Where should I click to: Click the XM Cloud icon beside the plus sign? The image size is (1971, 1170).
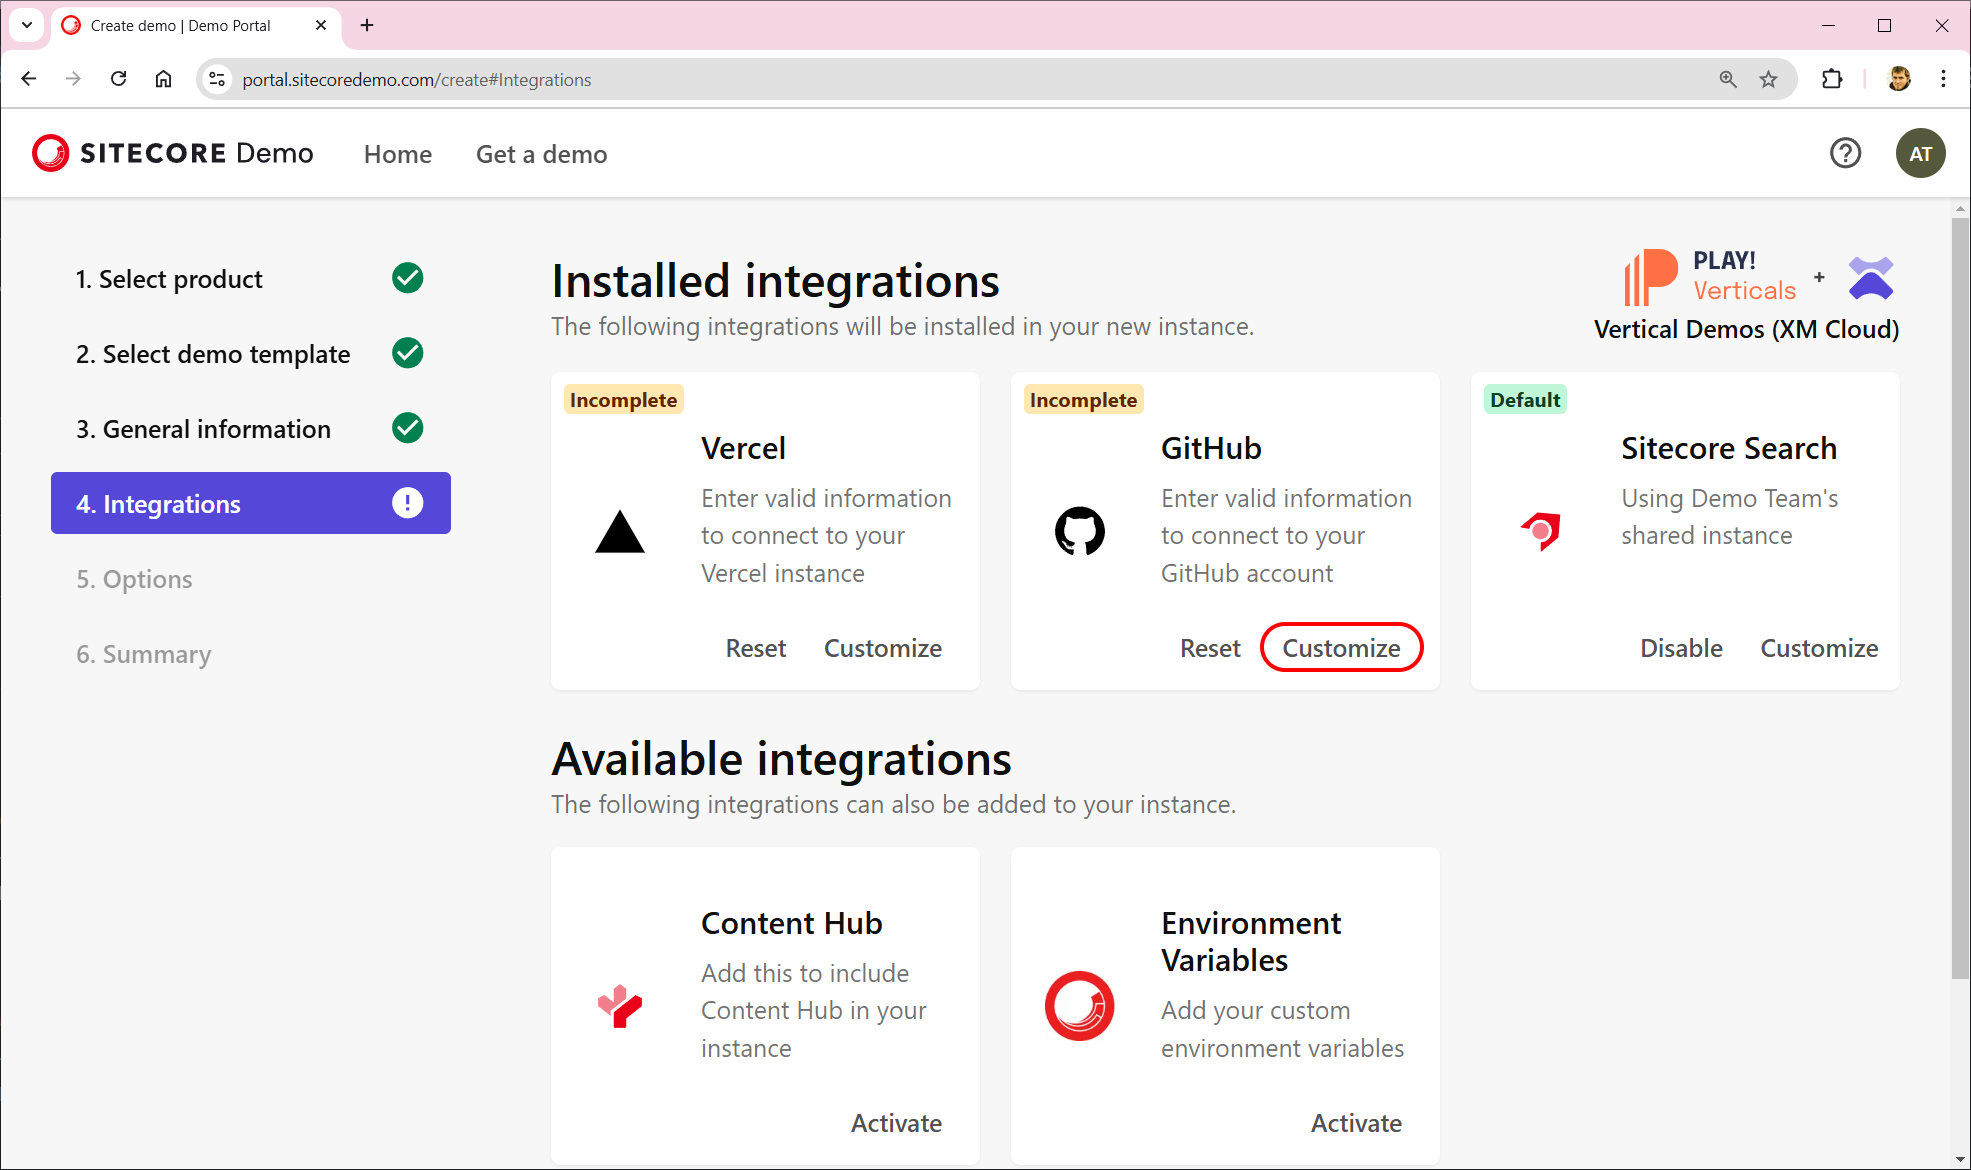click(x=1871, y=277)
